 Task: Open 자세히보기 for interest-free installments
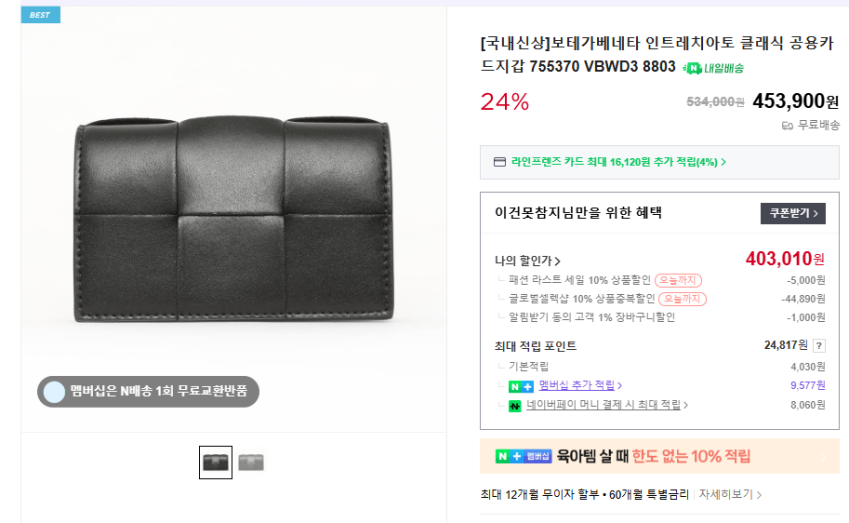coord(730,494)
